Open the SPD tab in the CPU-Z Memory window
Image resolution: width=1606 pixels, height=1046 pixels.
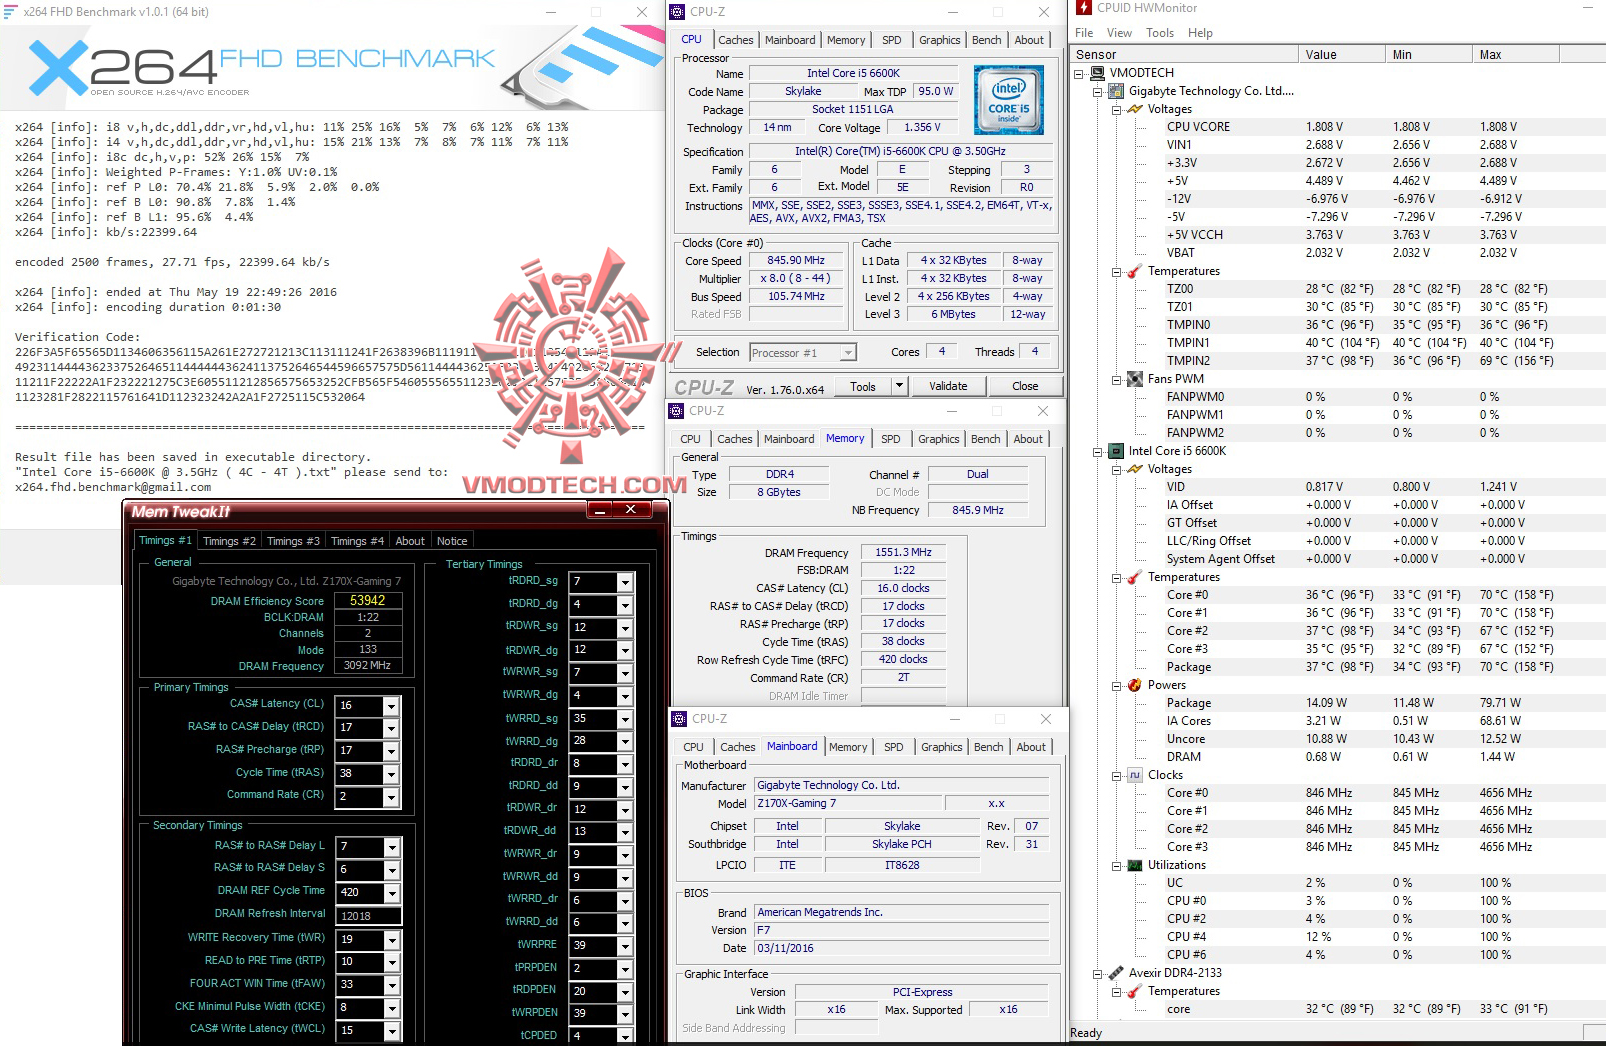tap(891, 439)
